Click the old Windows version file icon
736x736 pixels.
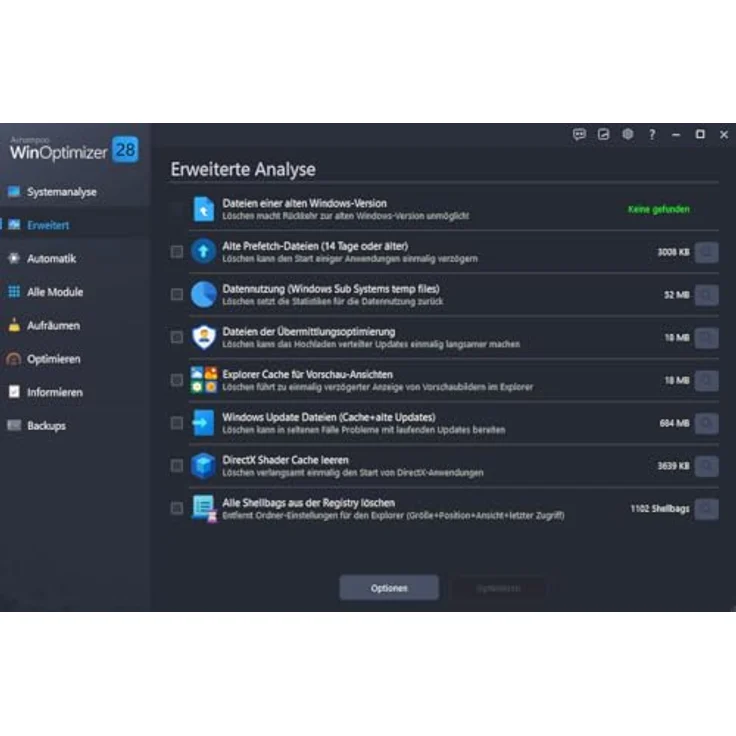[204, 209]
